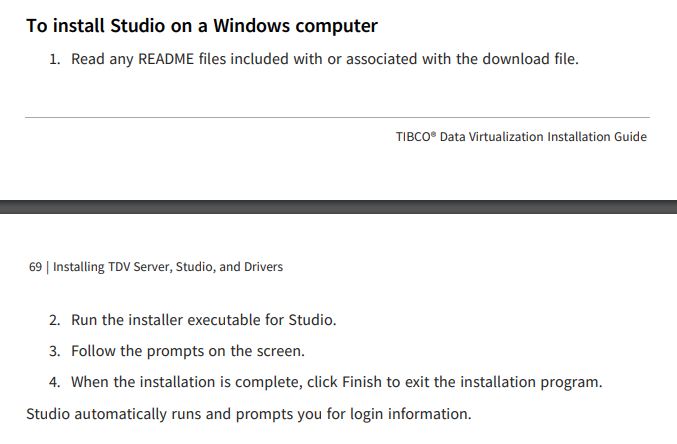Click the step 1 README files sentence
677x444 pixels.
coord(325,59)
